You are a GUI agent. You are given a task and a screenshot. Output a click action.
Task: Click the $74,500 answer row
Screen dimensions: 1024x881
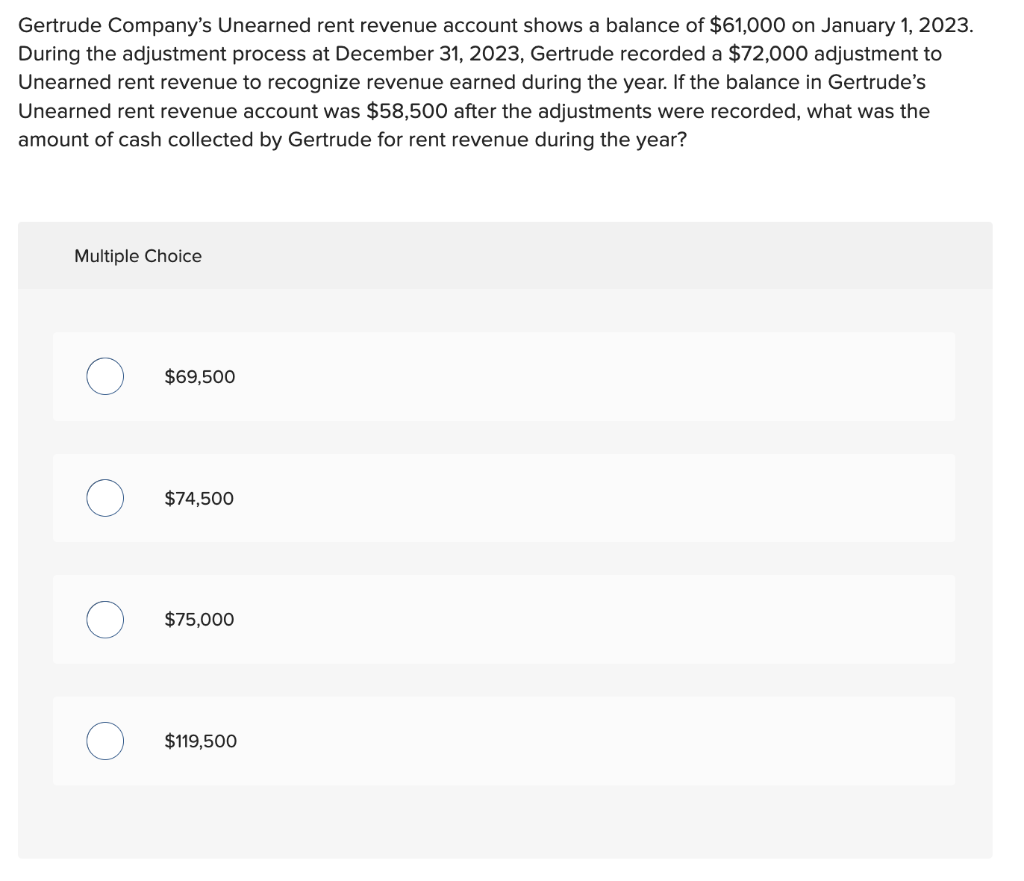[x=504, y=498]
